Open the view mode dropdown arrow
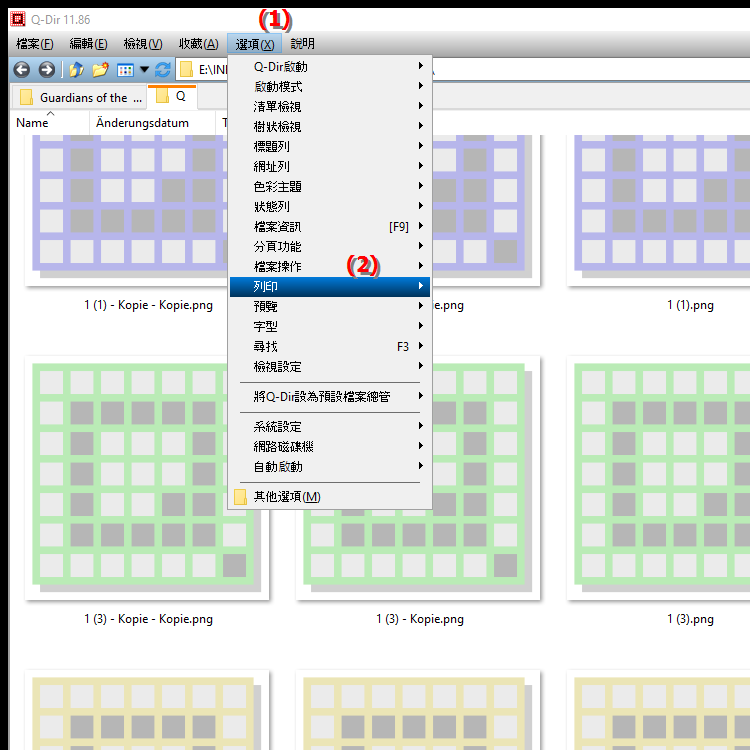The image size is (750, 750). tap(144, 70)
